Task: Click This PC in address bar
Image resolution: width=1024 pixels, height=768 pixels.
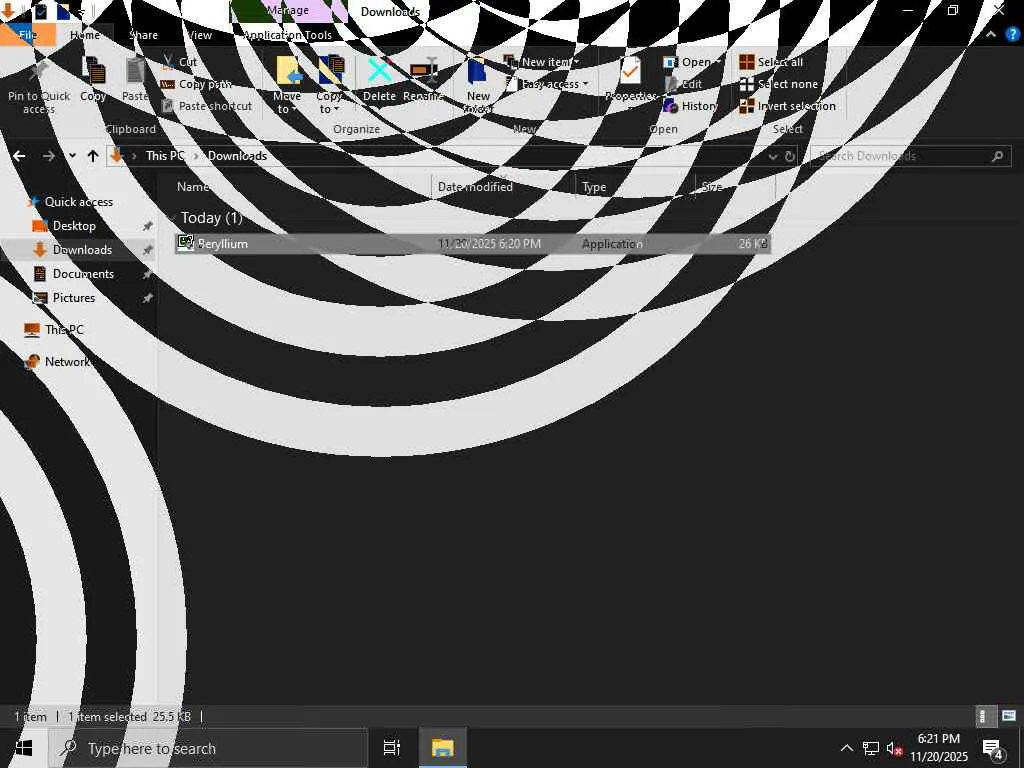Action: (165, 155)
